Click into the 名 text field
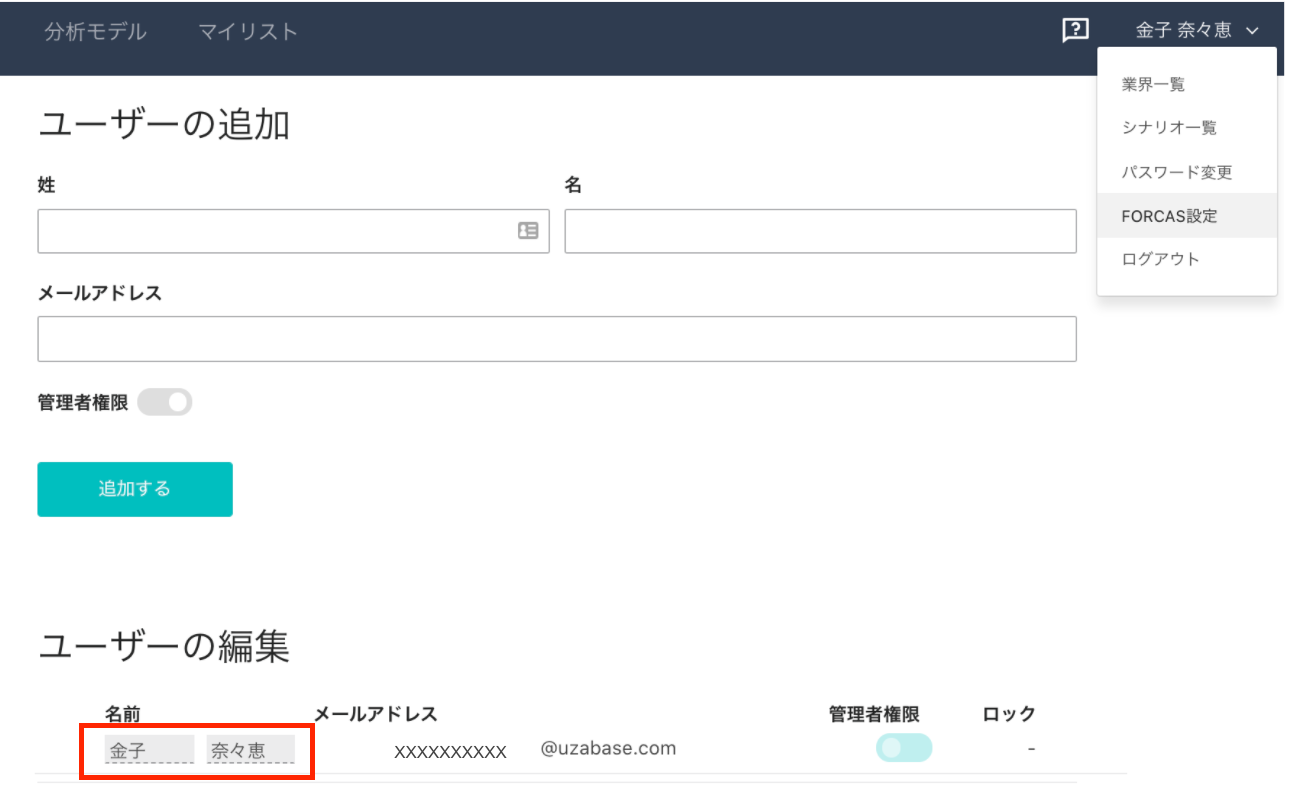This screenshot has height=786, width=1298. point(820,231)
